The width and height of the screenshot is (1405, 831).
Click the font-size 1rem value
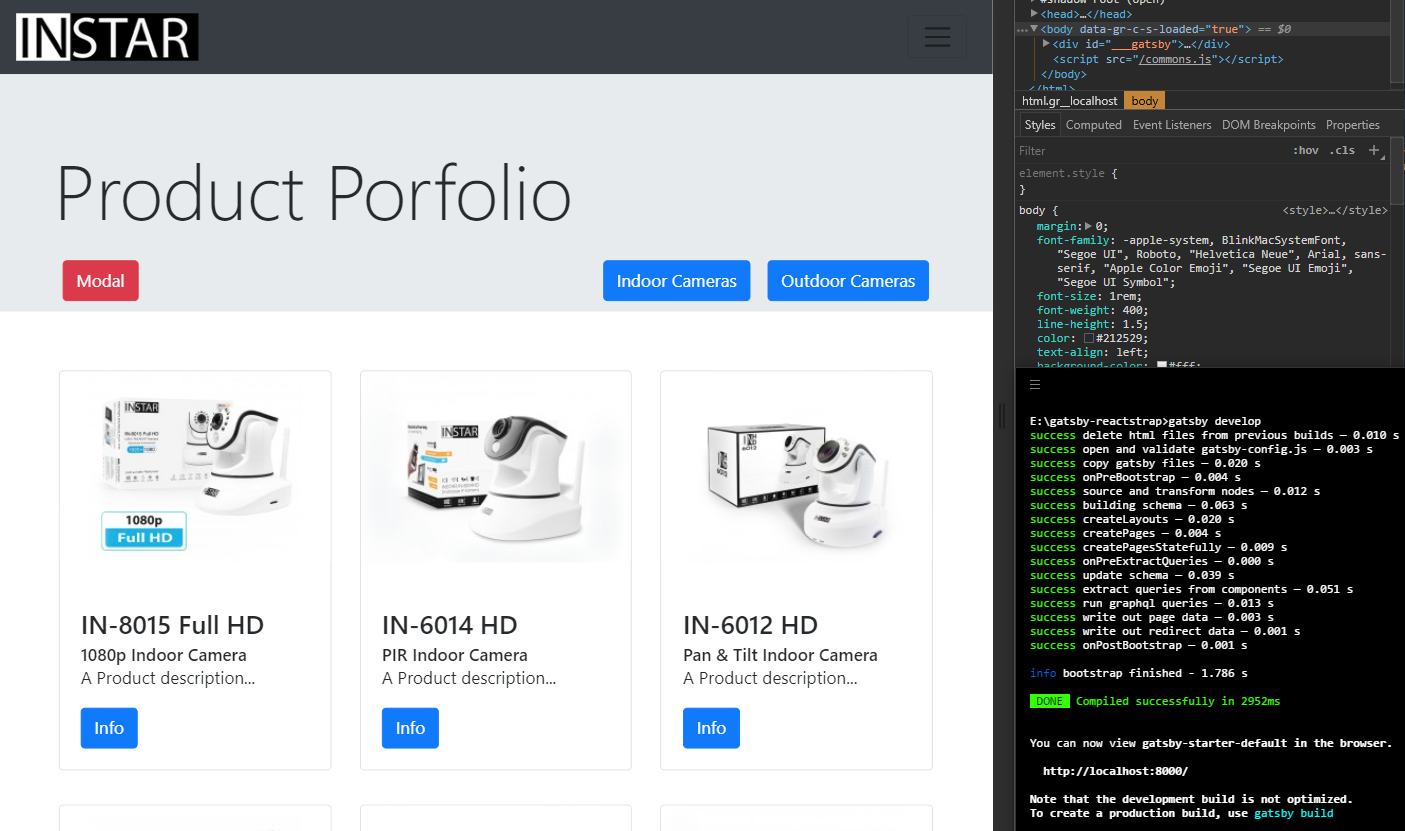[1124, 297]
